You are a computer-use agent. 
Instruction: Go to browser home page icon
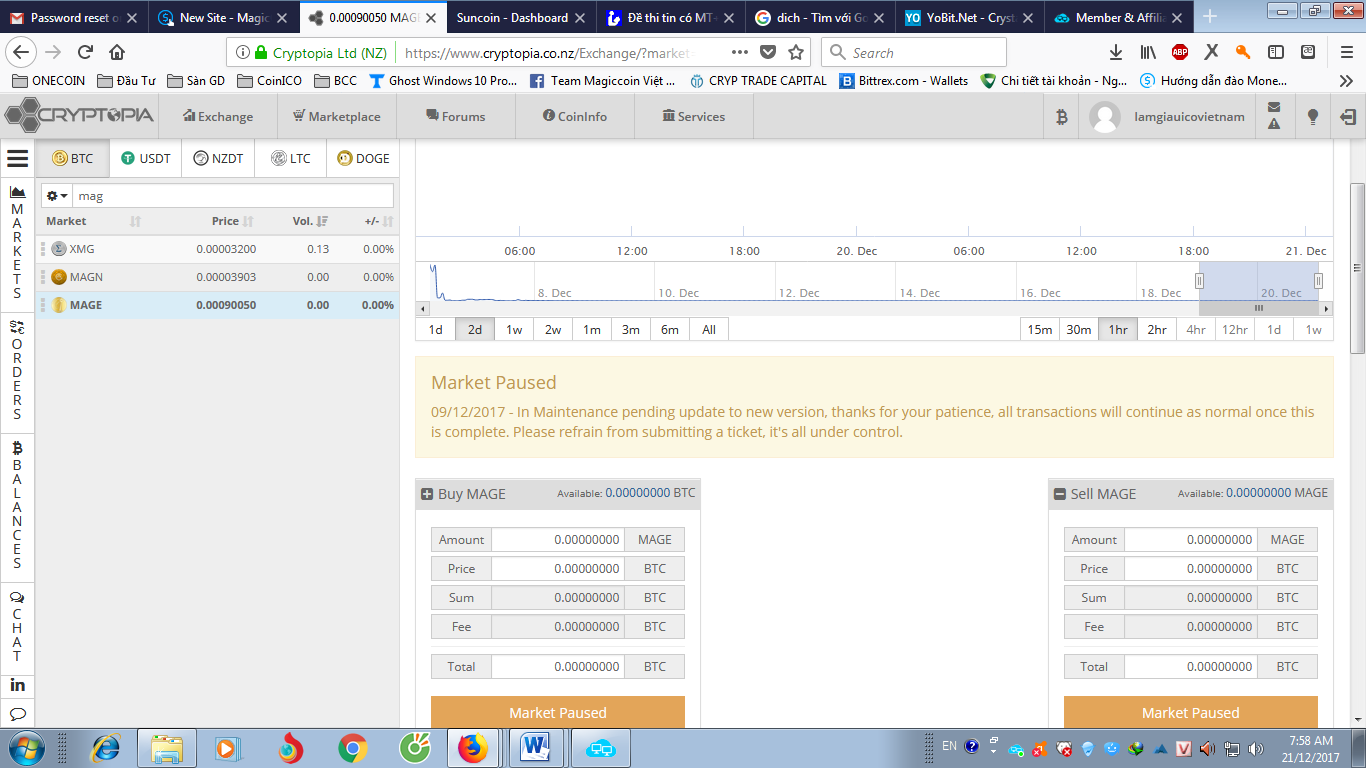pyautogui.click(x=117, y=53)
